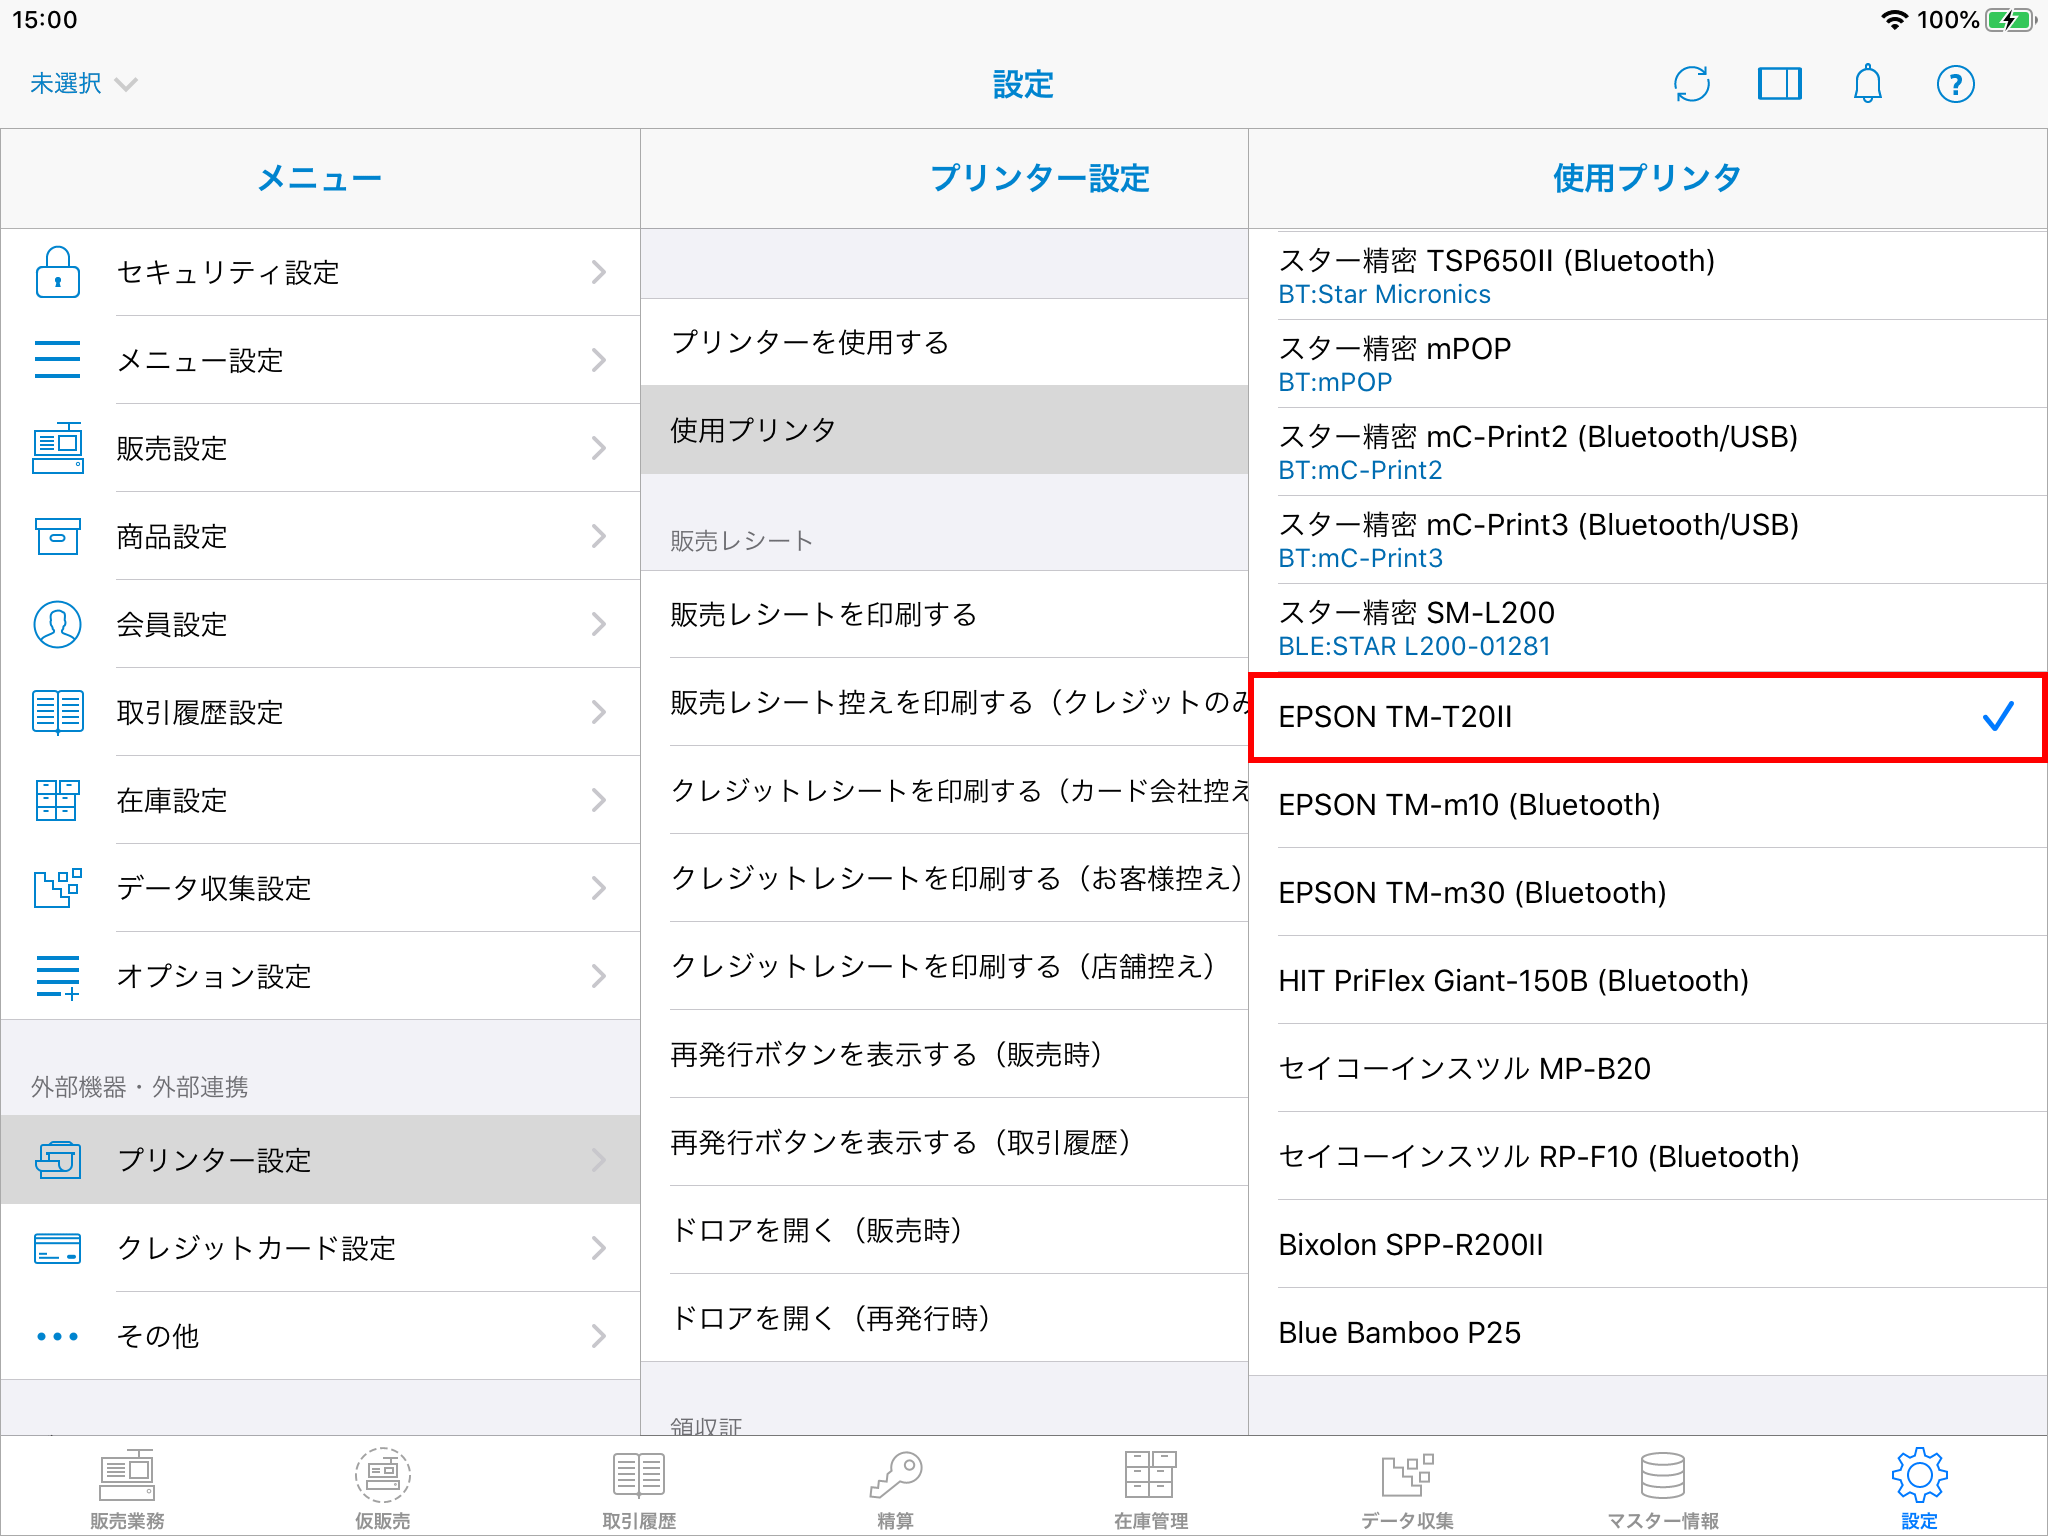Open 再発行ボタンを表示する(販売時) setting

(x=944, y=1054)
